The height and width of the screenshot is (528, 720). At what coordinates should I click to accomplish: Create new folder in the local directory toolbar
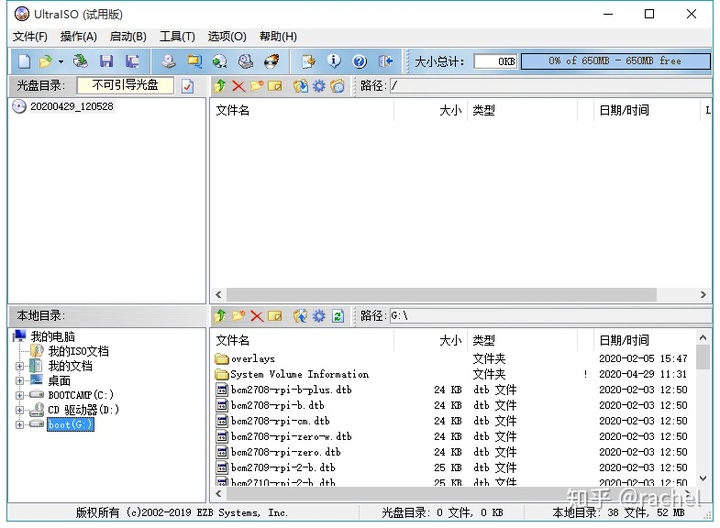coord(238,316)
